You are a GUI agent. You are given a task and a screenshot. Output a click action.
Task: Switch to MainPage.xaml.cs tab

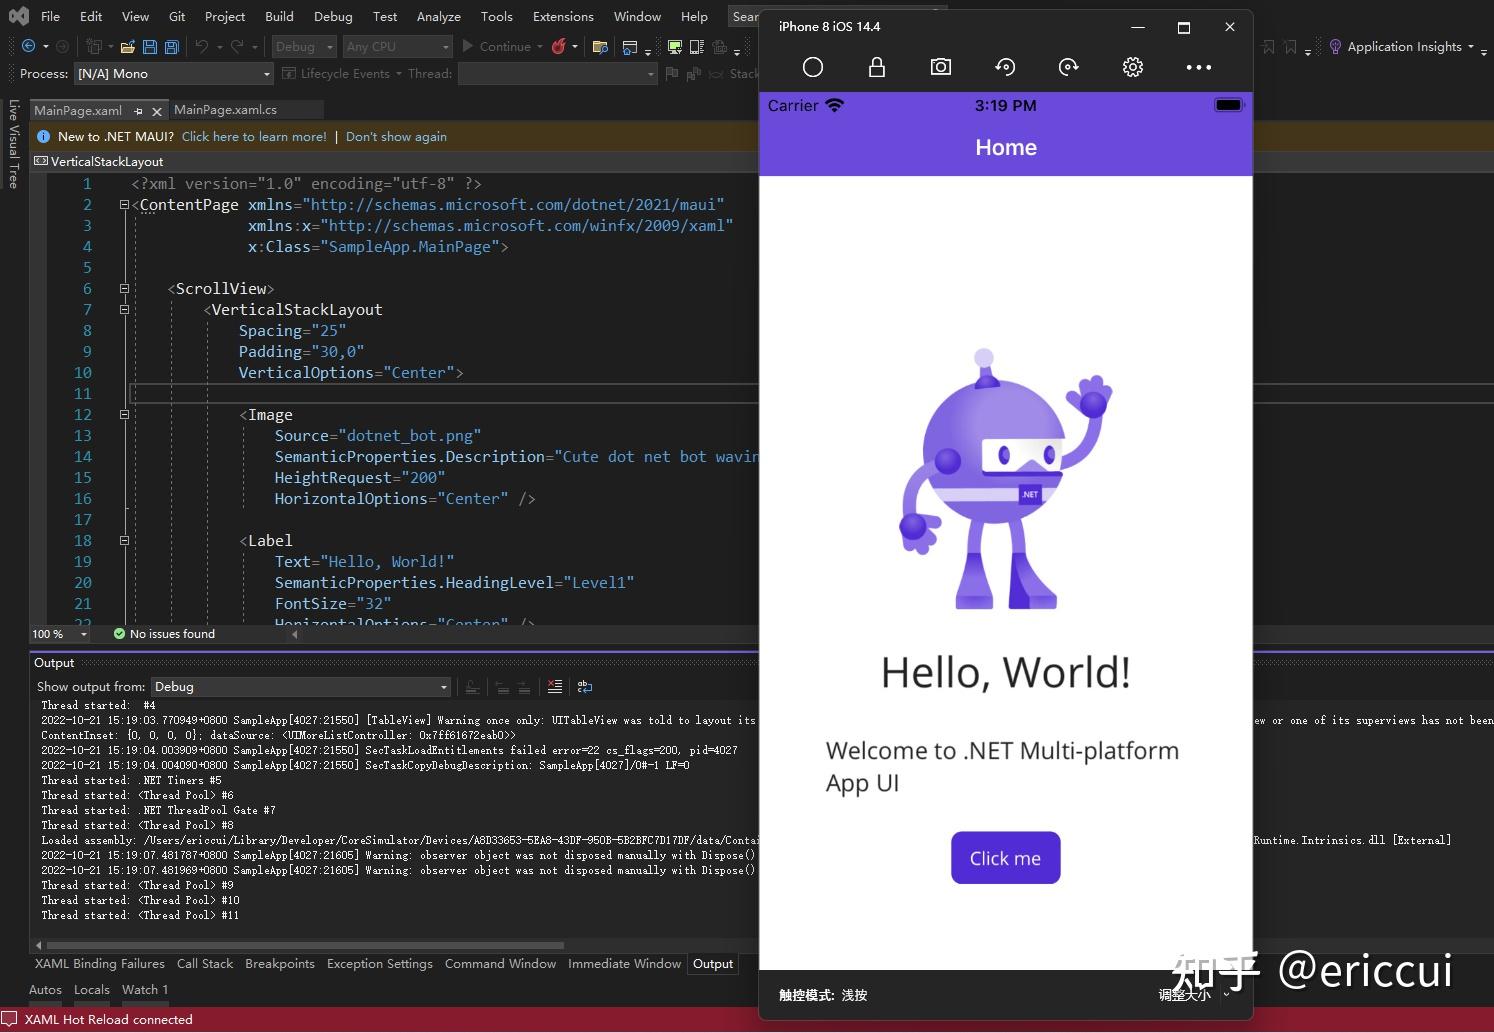(225, 110)
